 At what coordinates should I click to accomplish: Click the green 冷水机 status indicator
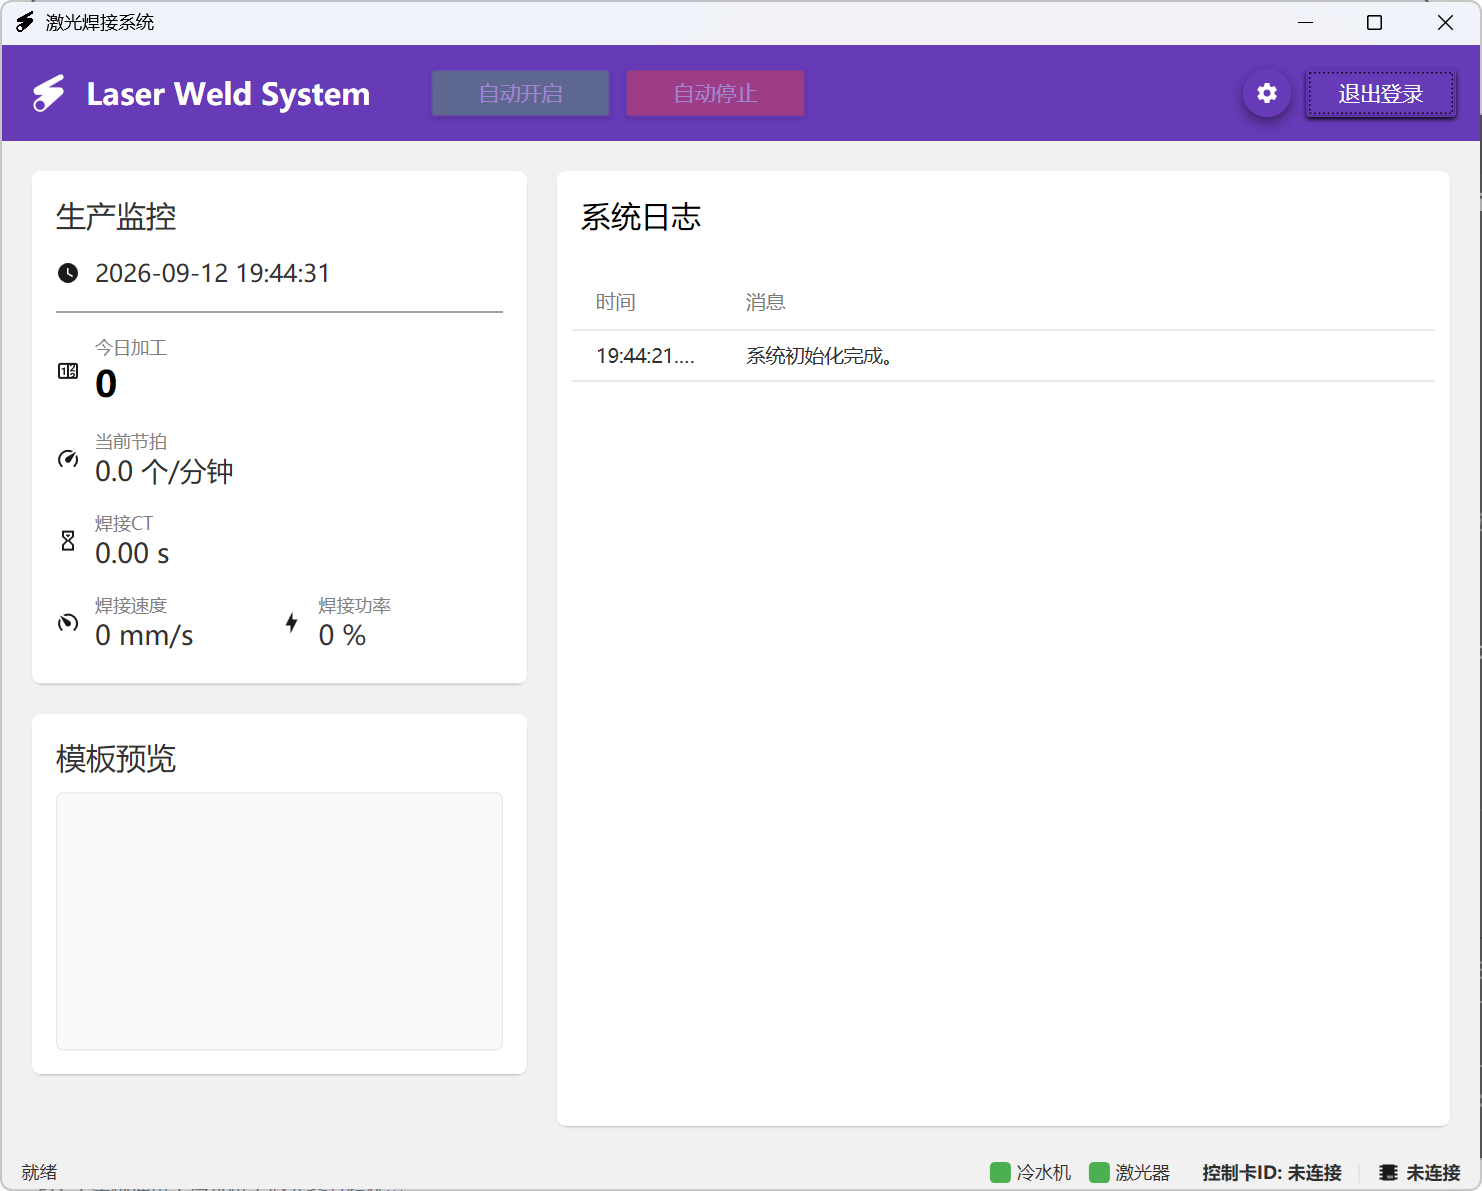click(1000, 1172)
